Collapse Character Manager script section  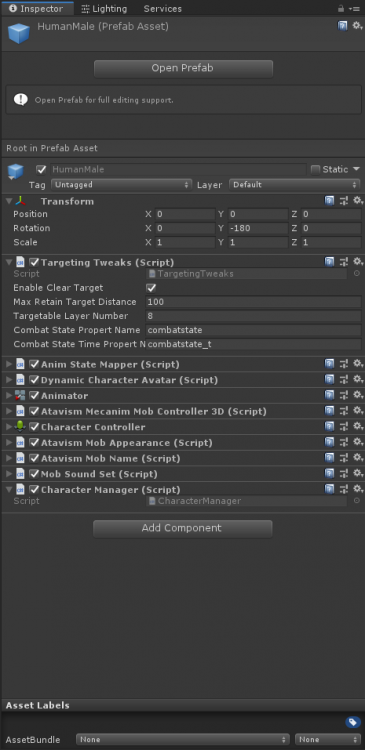tap(9, 490)
